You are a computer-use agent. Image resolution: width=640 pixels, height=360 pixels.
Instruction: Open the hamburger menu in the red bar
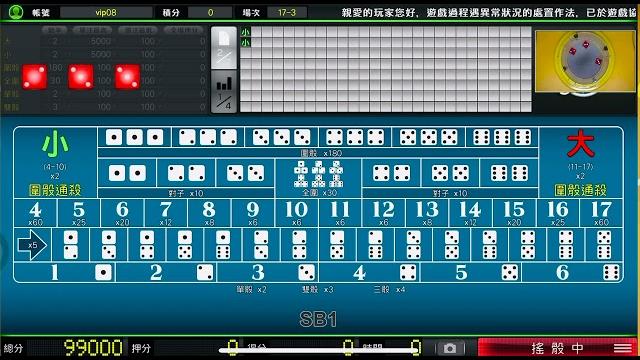(622, 348)
